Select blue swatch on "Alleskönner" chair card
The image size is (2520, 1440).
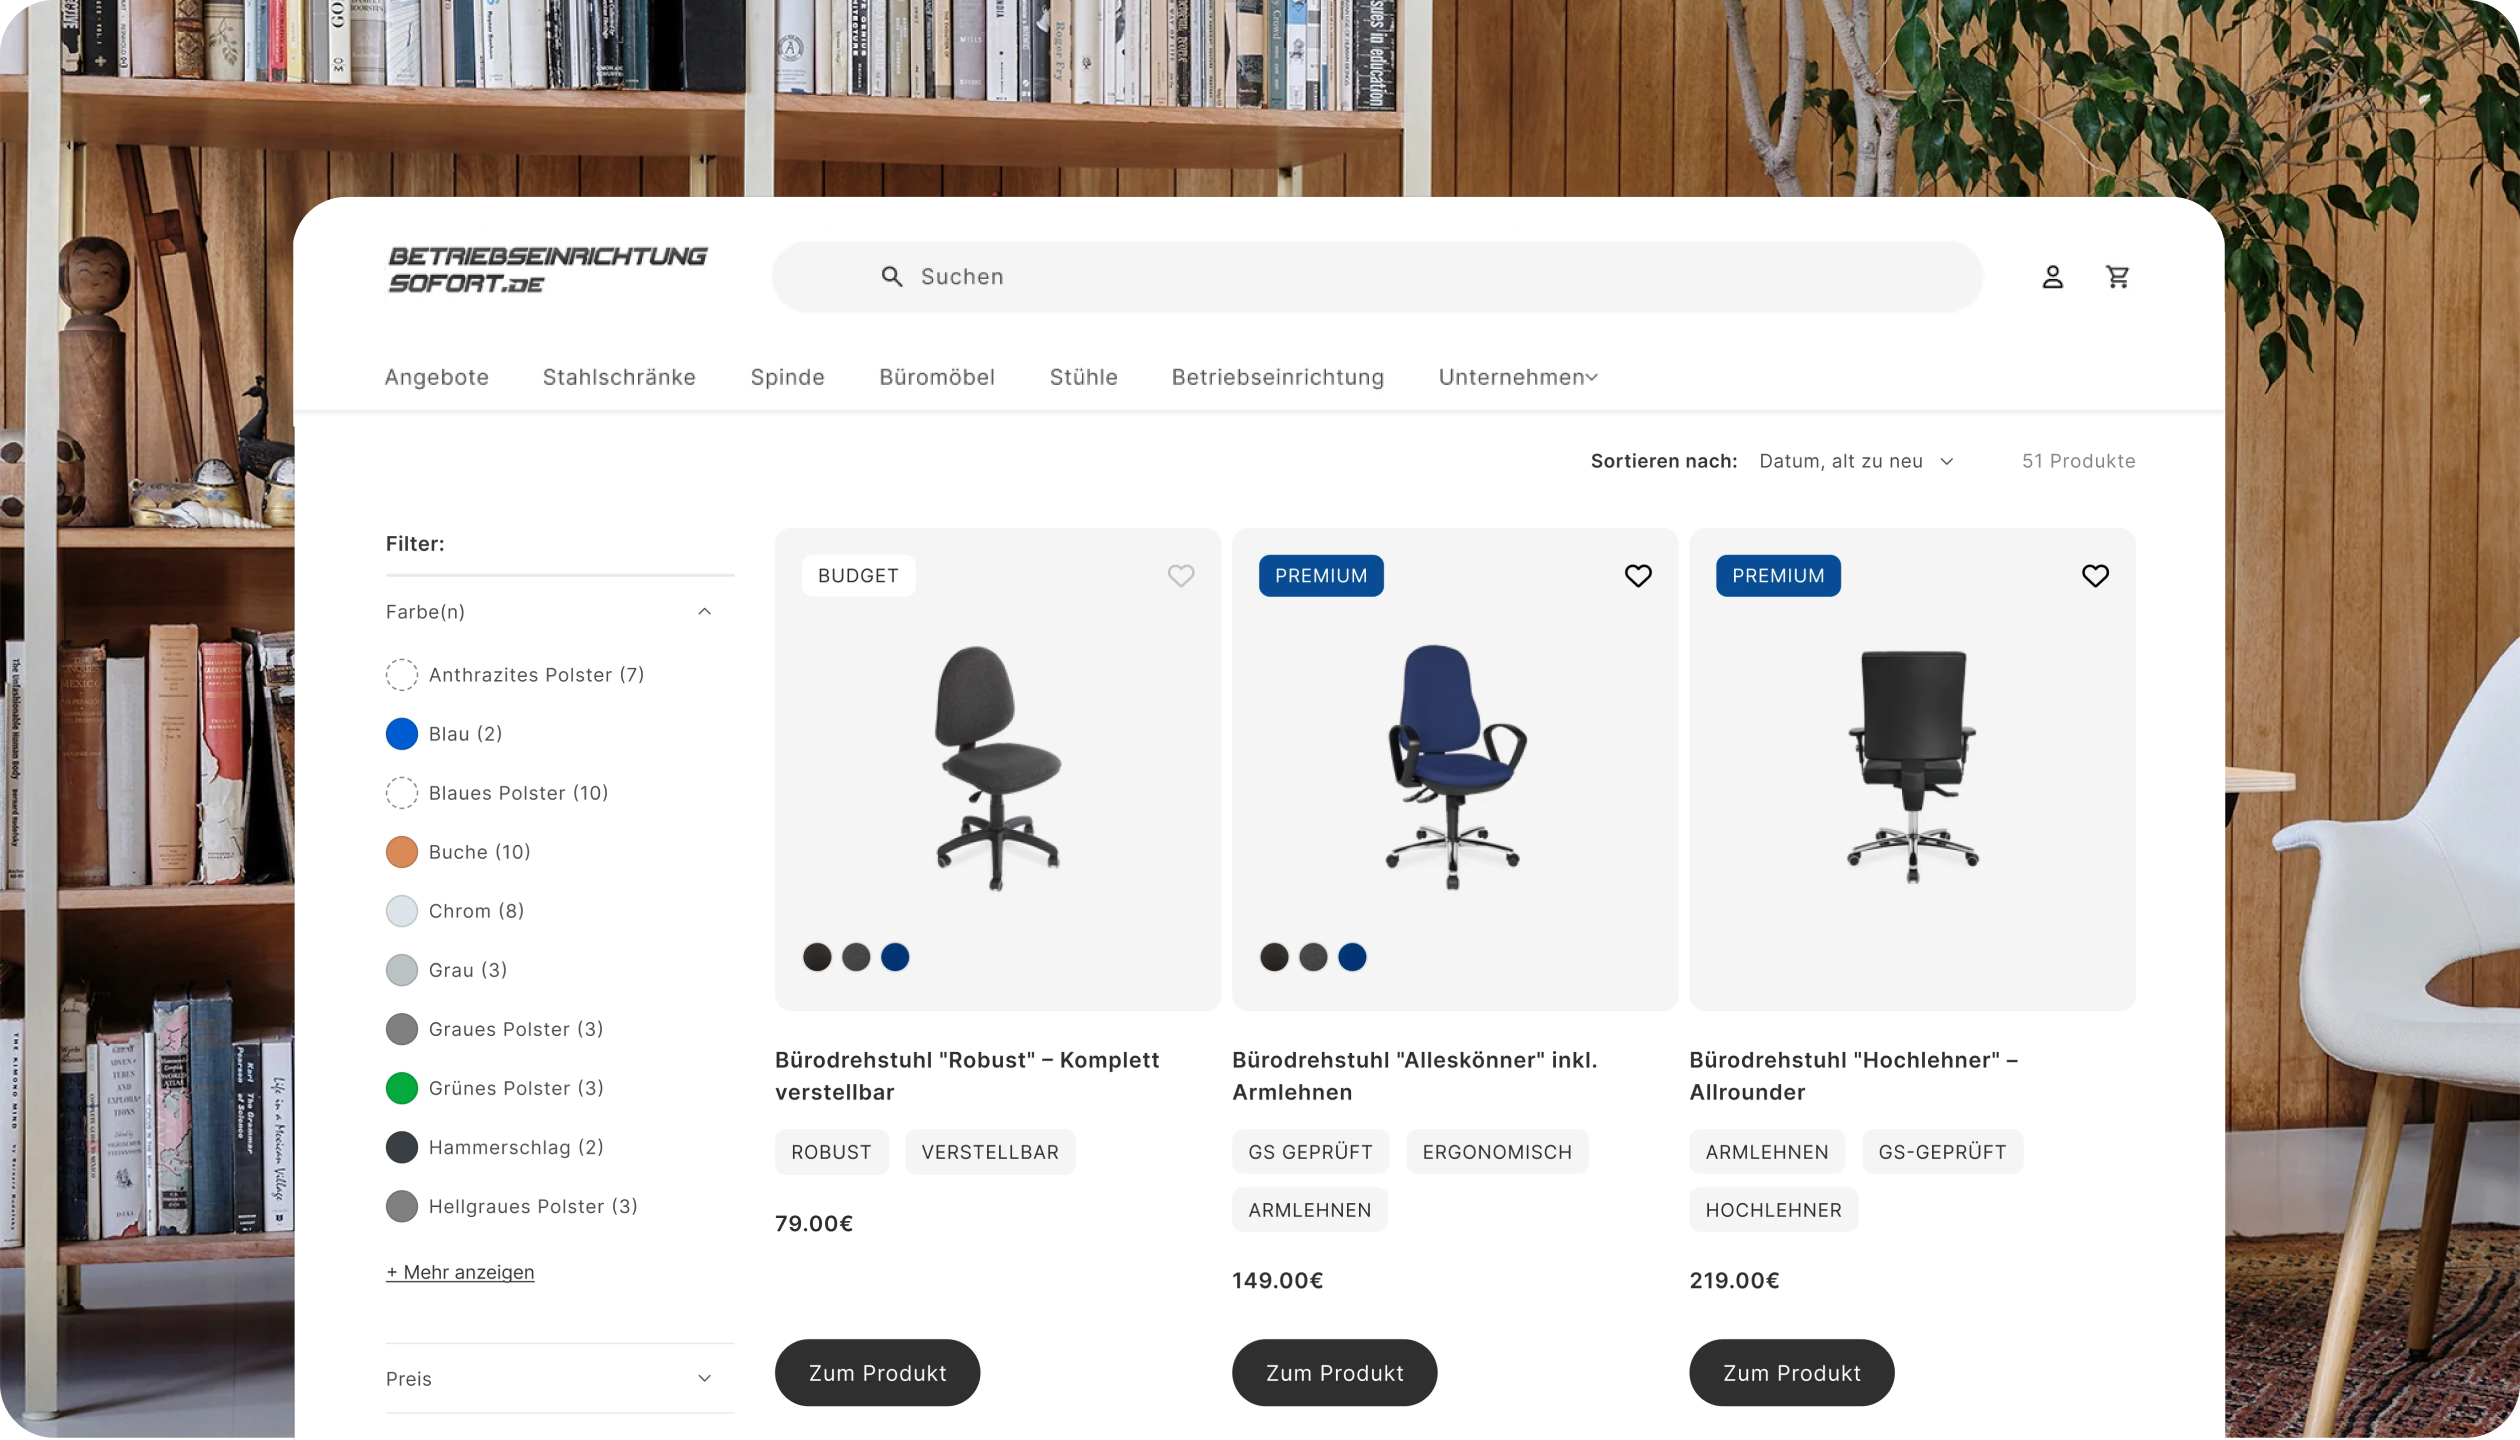tap(1352, 957)
